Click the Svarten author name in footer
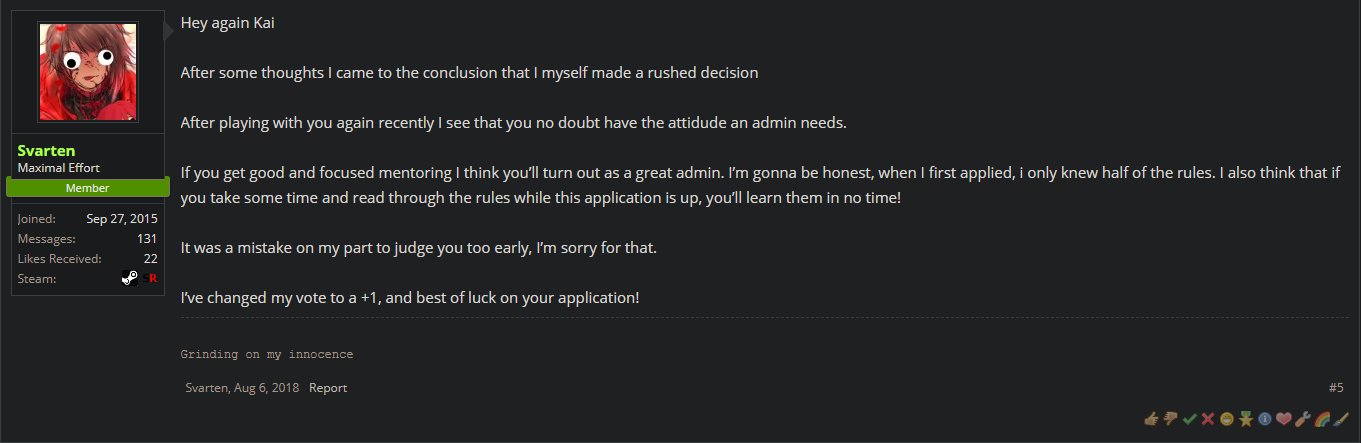Image resolution: width=1361 pixels, height=443 pixels. (207, 388)
